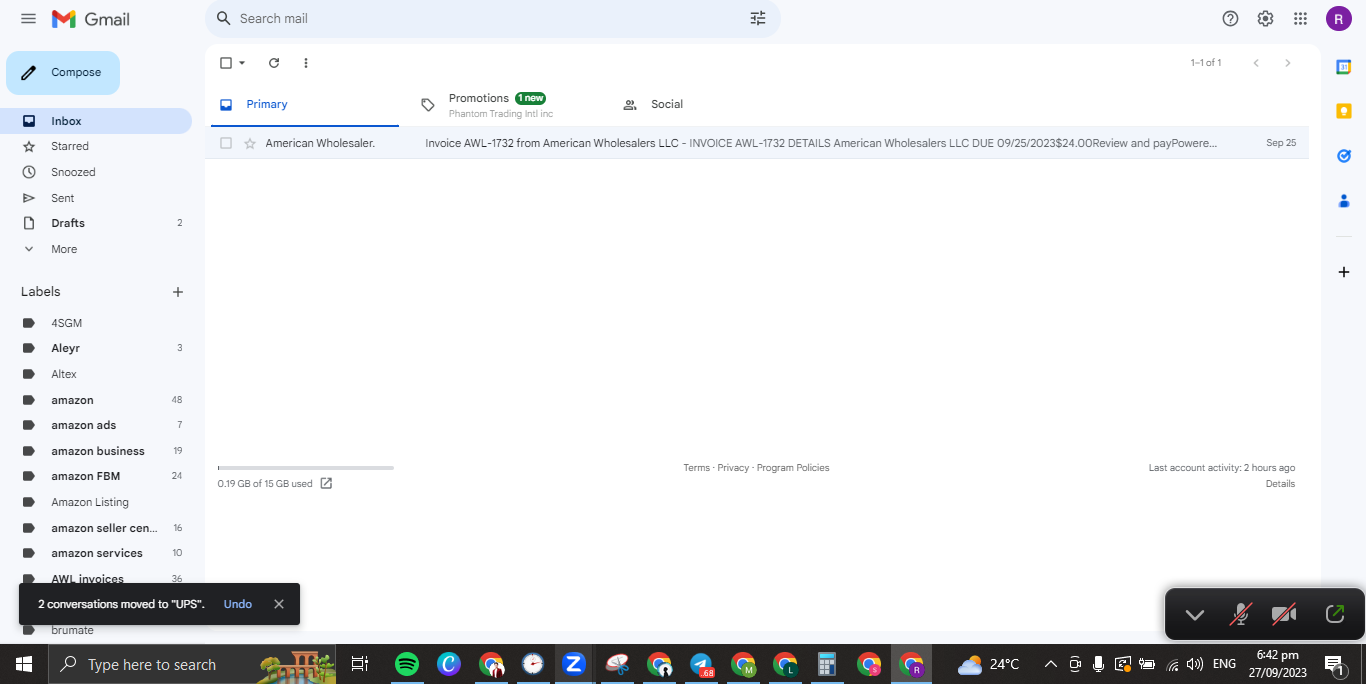1366x684 pixels.
Task: Undo moving conversations to UPS
Action: pos(238,604)
